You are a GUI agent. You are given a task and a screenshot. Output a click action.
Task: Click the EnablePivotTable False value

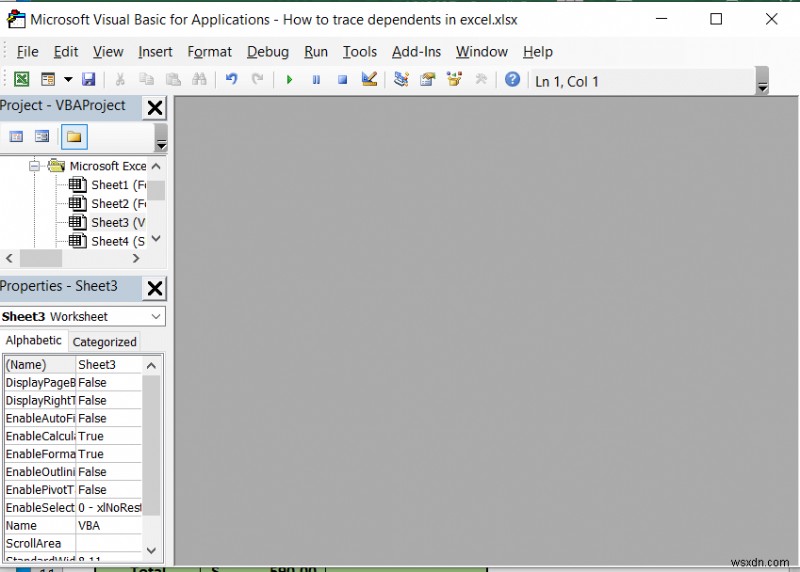[109, 490]
